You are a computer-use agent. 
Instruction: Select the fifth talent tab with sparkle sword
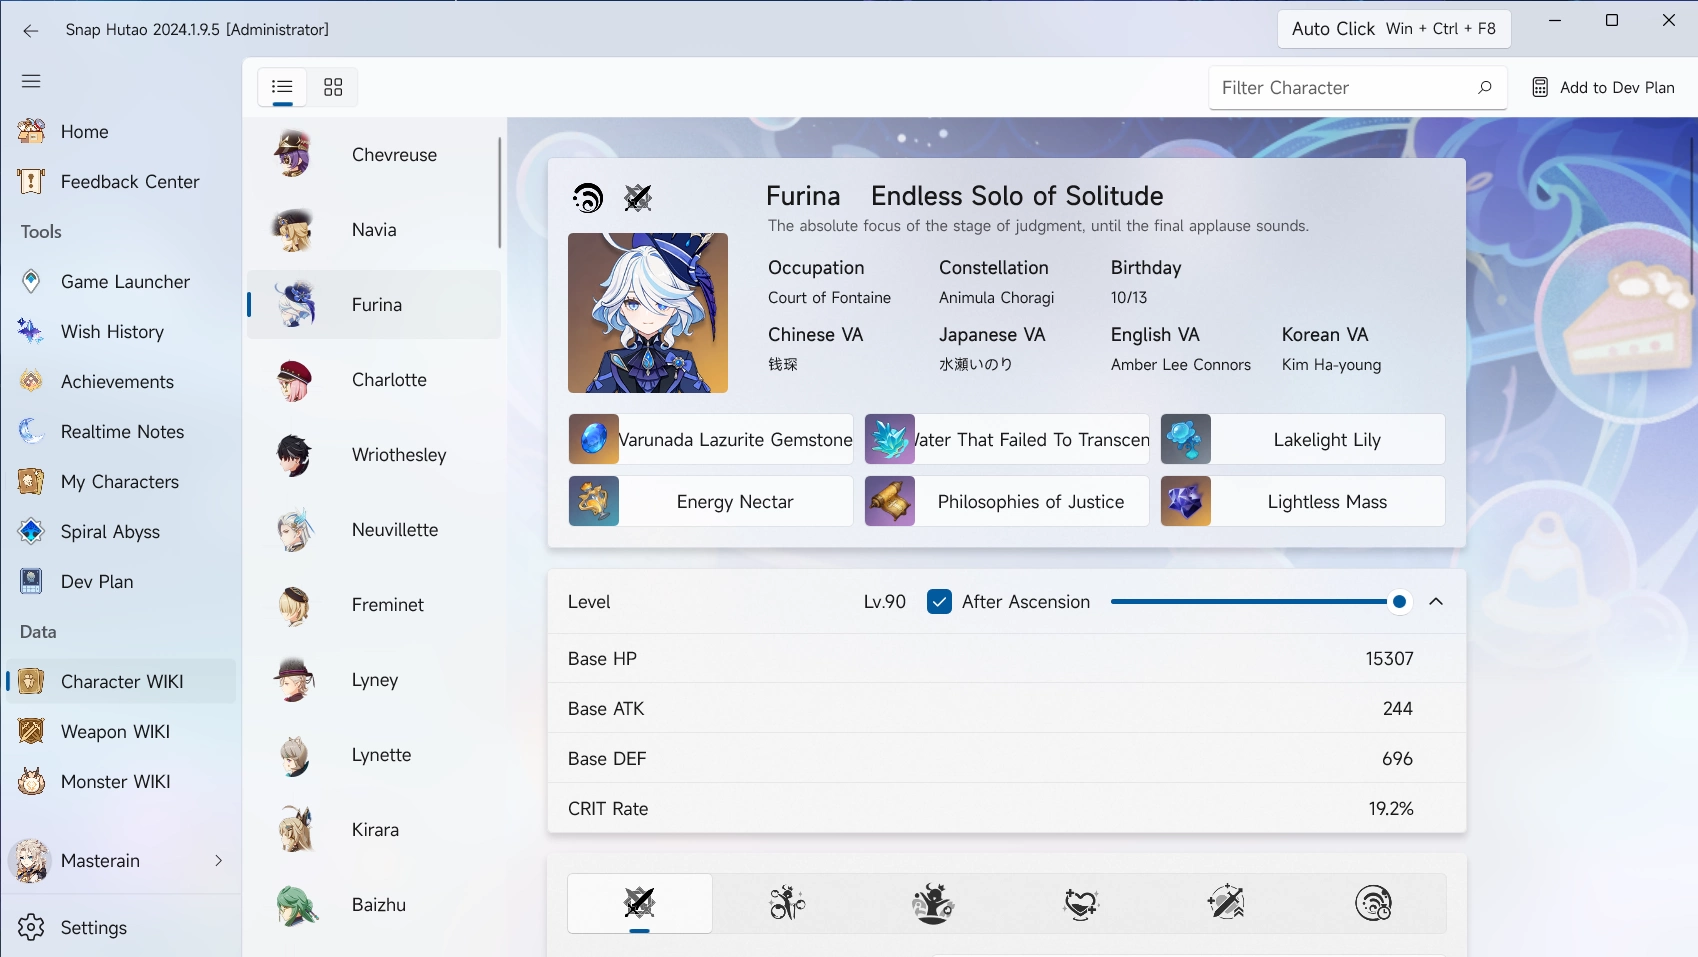point(1226,903)
